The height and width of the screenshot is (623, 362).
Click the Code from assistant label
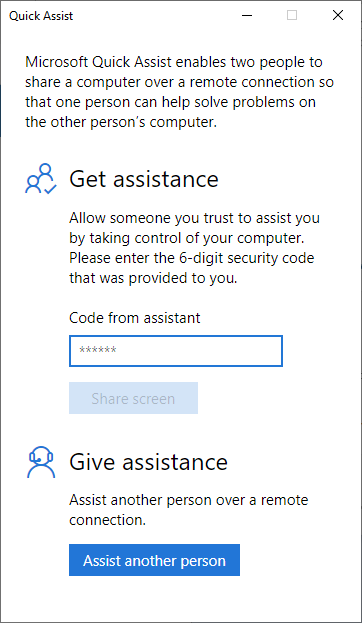pyautogui.click(x=135, y=318)
